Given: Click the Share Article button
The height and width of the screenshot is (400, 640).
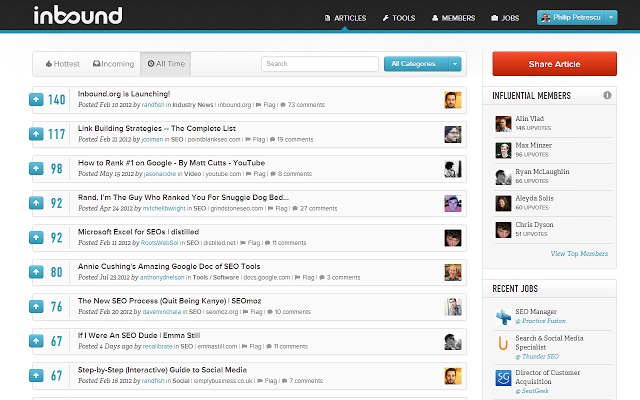Looking at the screenshot, I should tap(553, 64).
